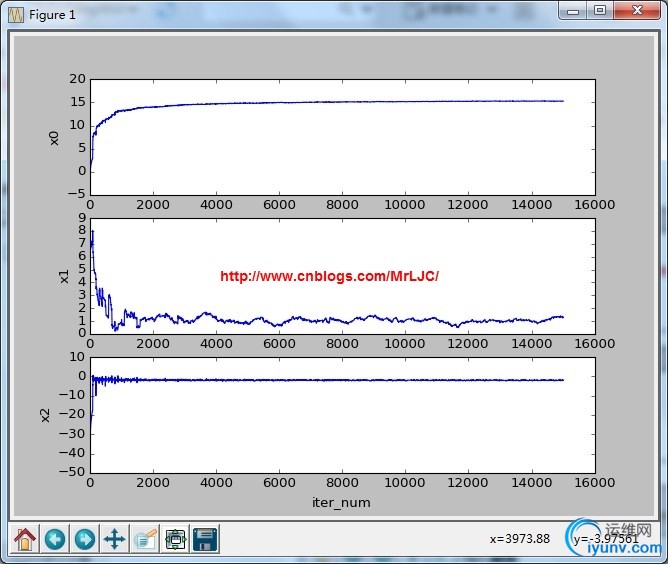This screenshot has width=668, height=564.
Task: Click inside the x1 subplot area
Action: (x=343, y=276)
